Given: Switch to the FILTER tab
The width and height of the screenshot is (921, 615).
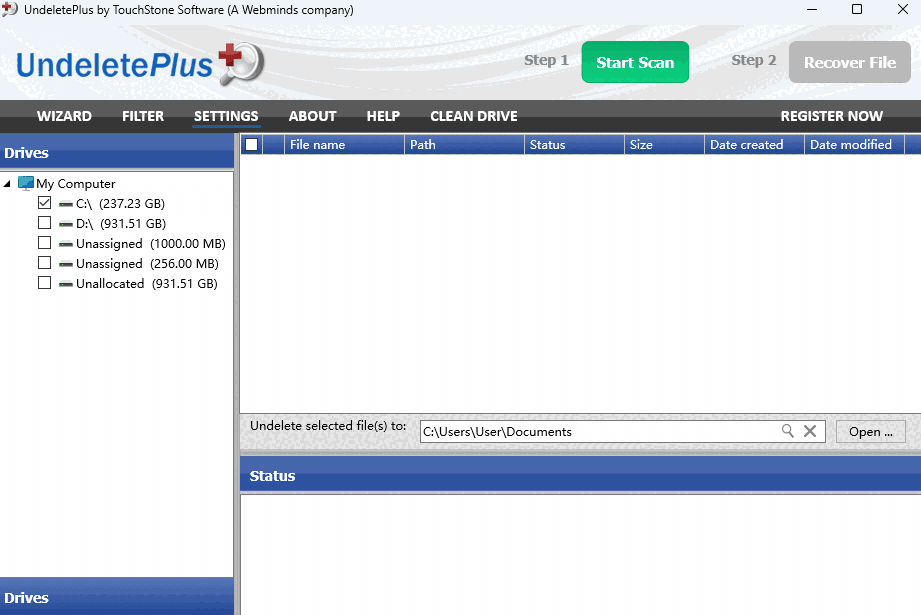Looking at the screenshot, I should pyautogui.click(x=143, y=116).
